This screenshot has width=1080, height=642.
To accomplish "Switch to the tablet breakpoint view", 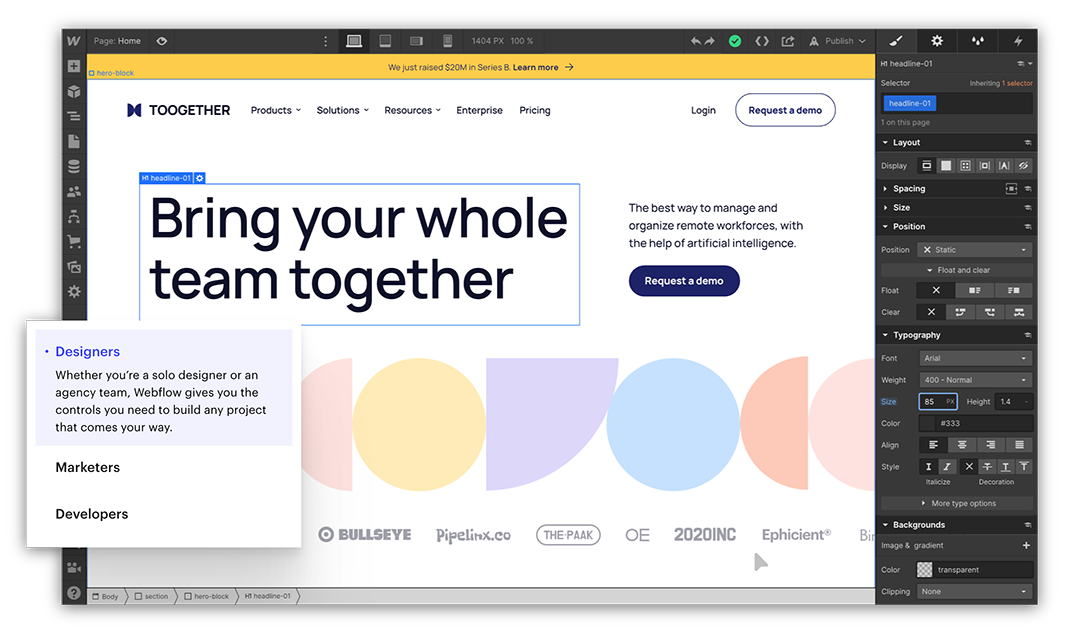I will [x=385, y=41].
